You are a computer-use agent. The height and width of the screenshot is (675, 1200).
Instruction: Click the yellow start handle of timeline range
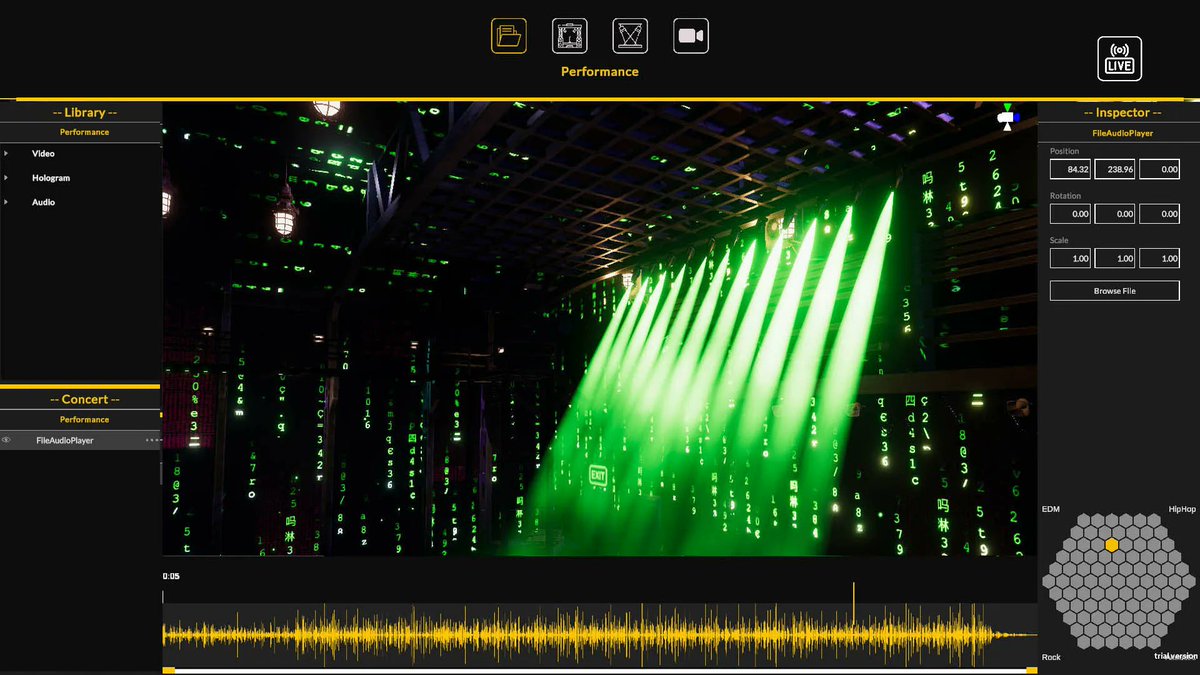coord(169,669)
